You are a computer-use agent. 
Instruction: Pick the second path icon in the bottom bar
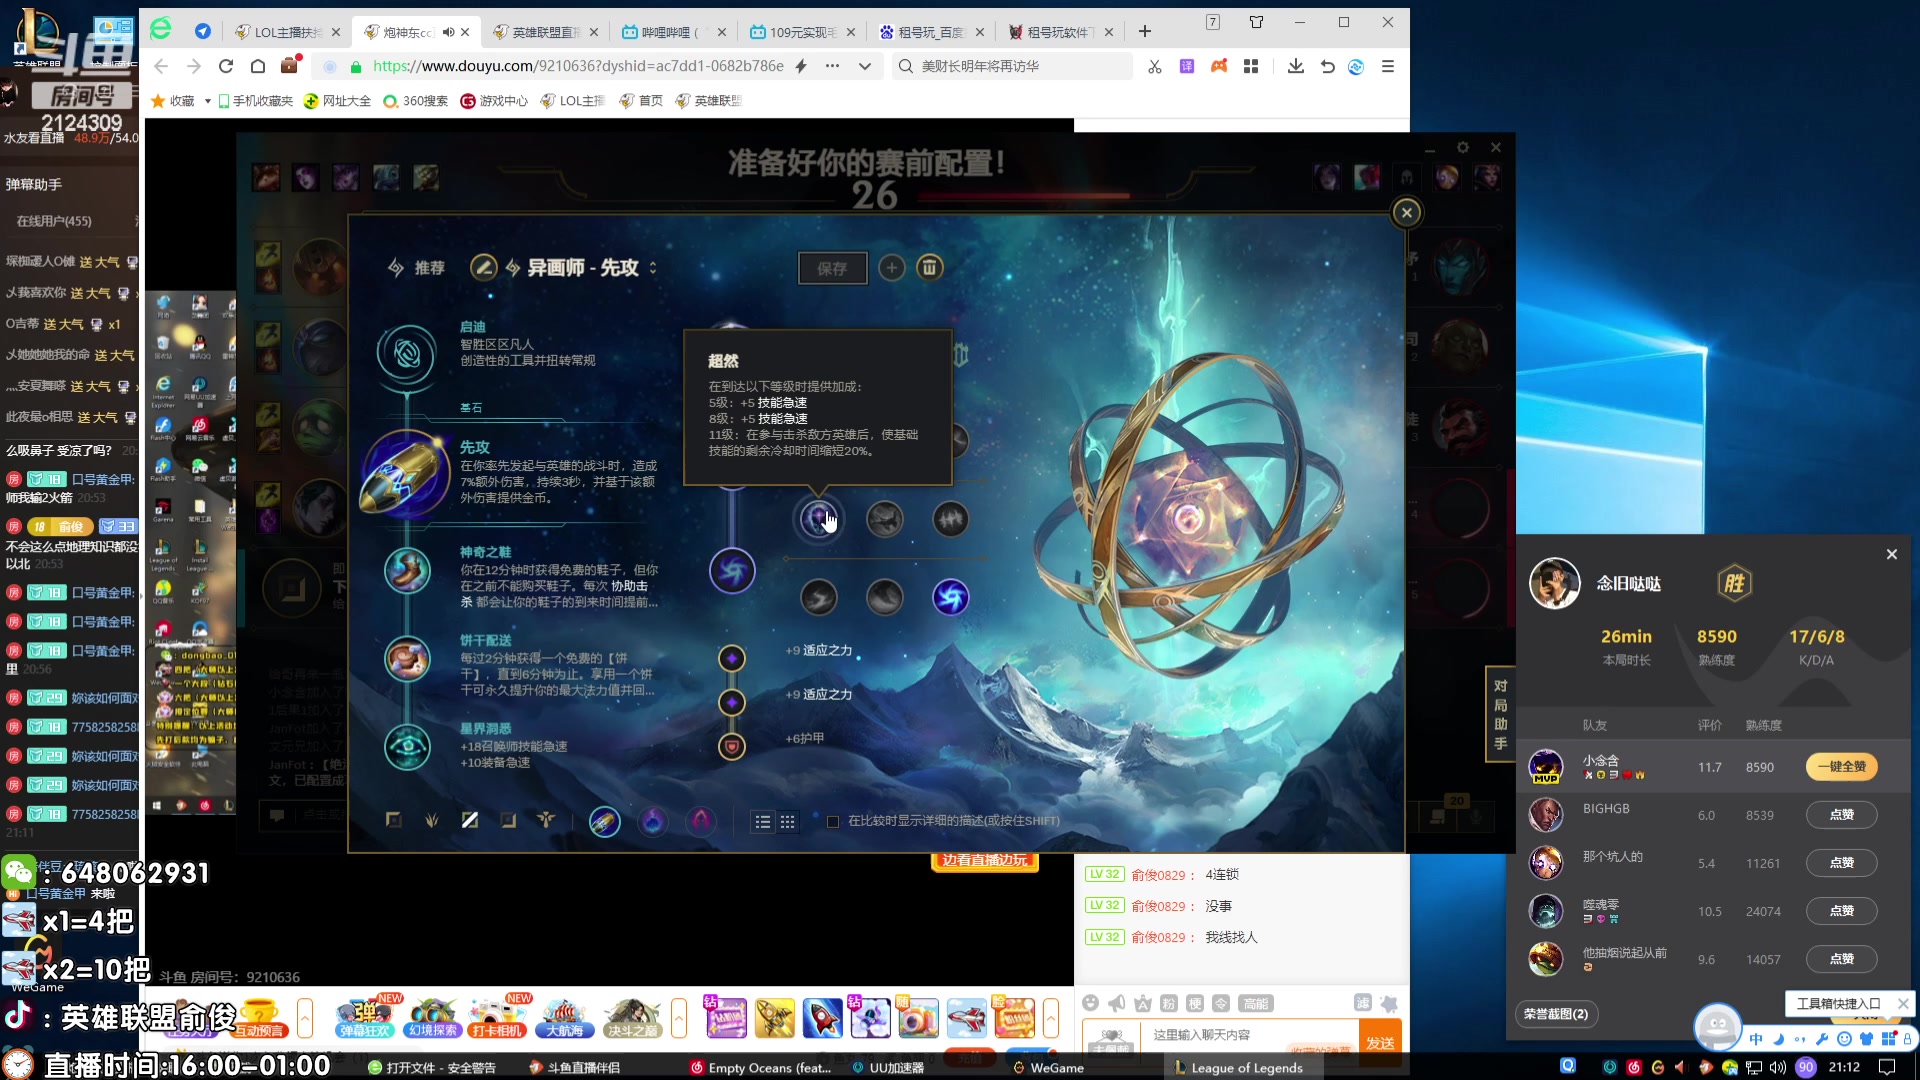(432, 820)
